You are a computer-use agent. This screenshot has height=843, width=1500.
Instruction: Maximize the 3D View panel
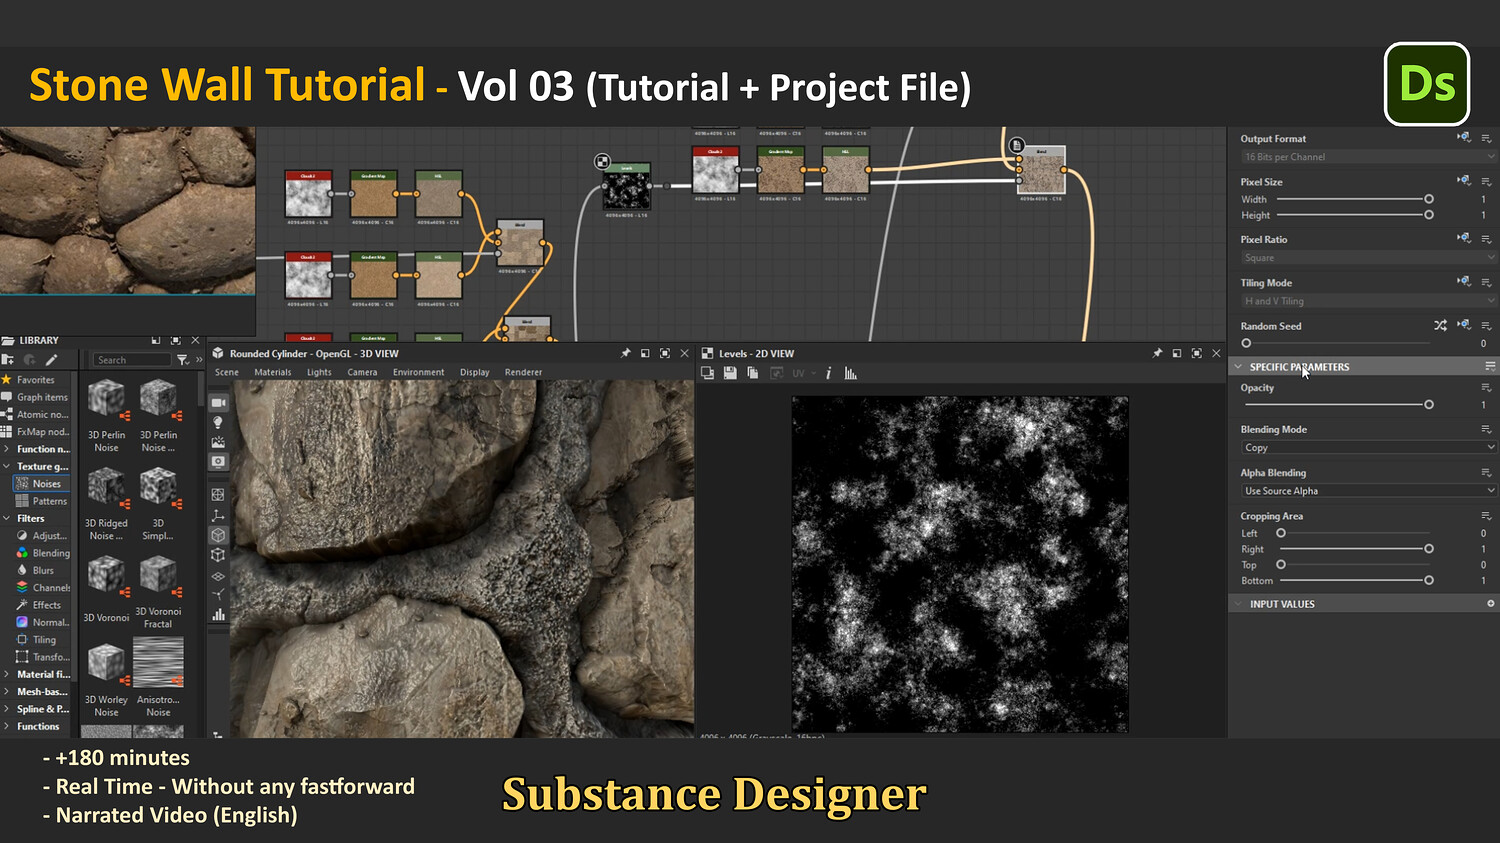coord(665,353)
